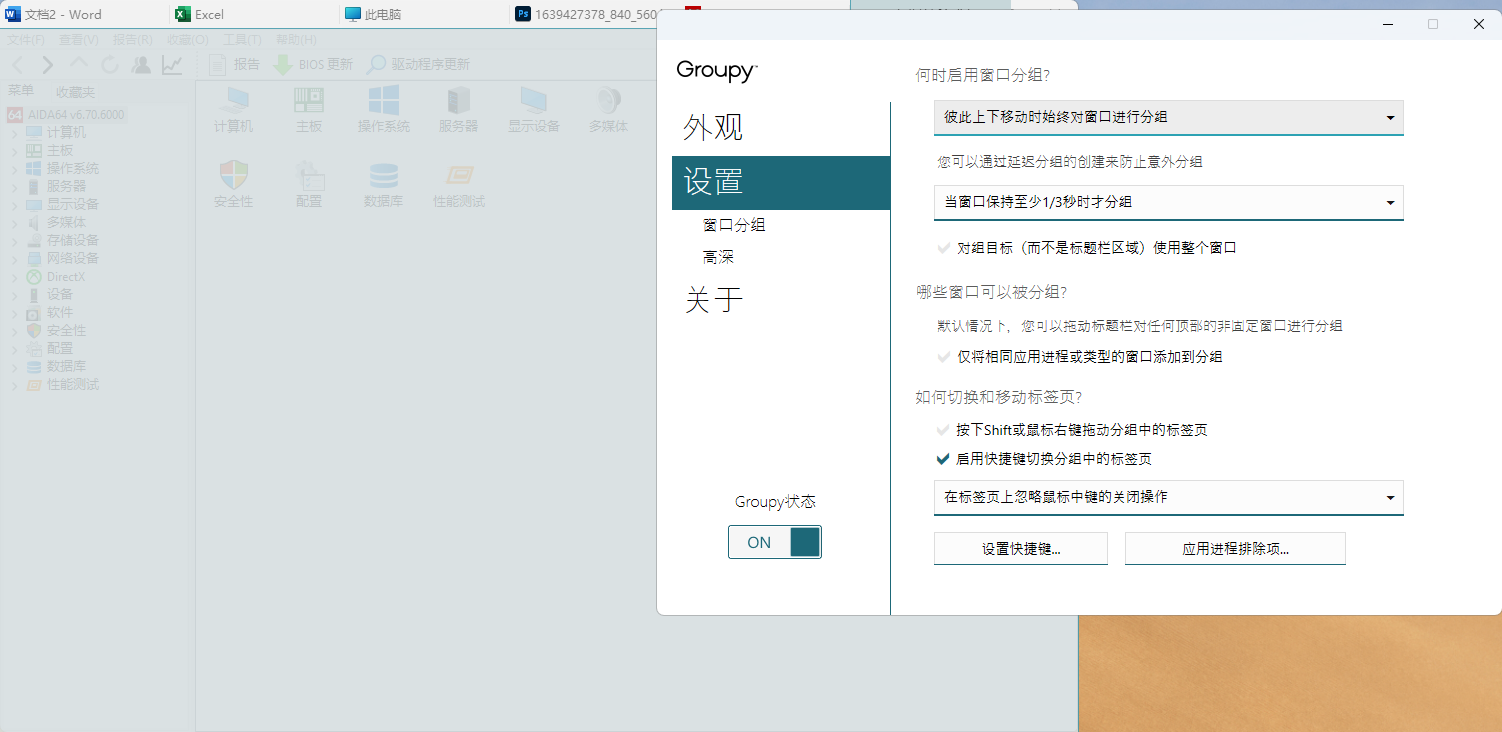Image resolution: width=1502 pixels, height=732 pixels.
Task: Click the 报告 report toolbar icon
Action: tap(218, 64)
